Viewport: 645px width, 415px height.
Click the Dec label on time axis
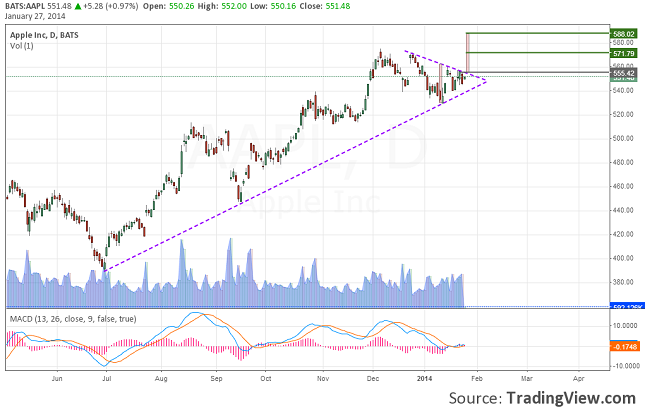[x=373, y=378]
